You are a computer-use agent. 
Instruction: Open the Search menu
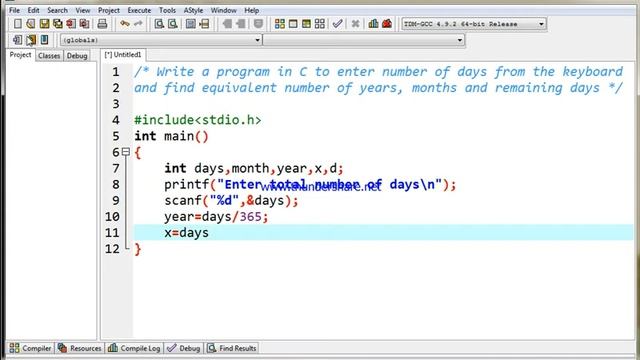click(57, 10)
